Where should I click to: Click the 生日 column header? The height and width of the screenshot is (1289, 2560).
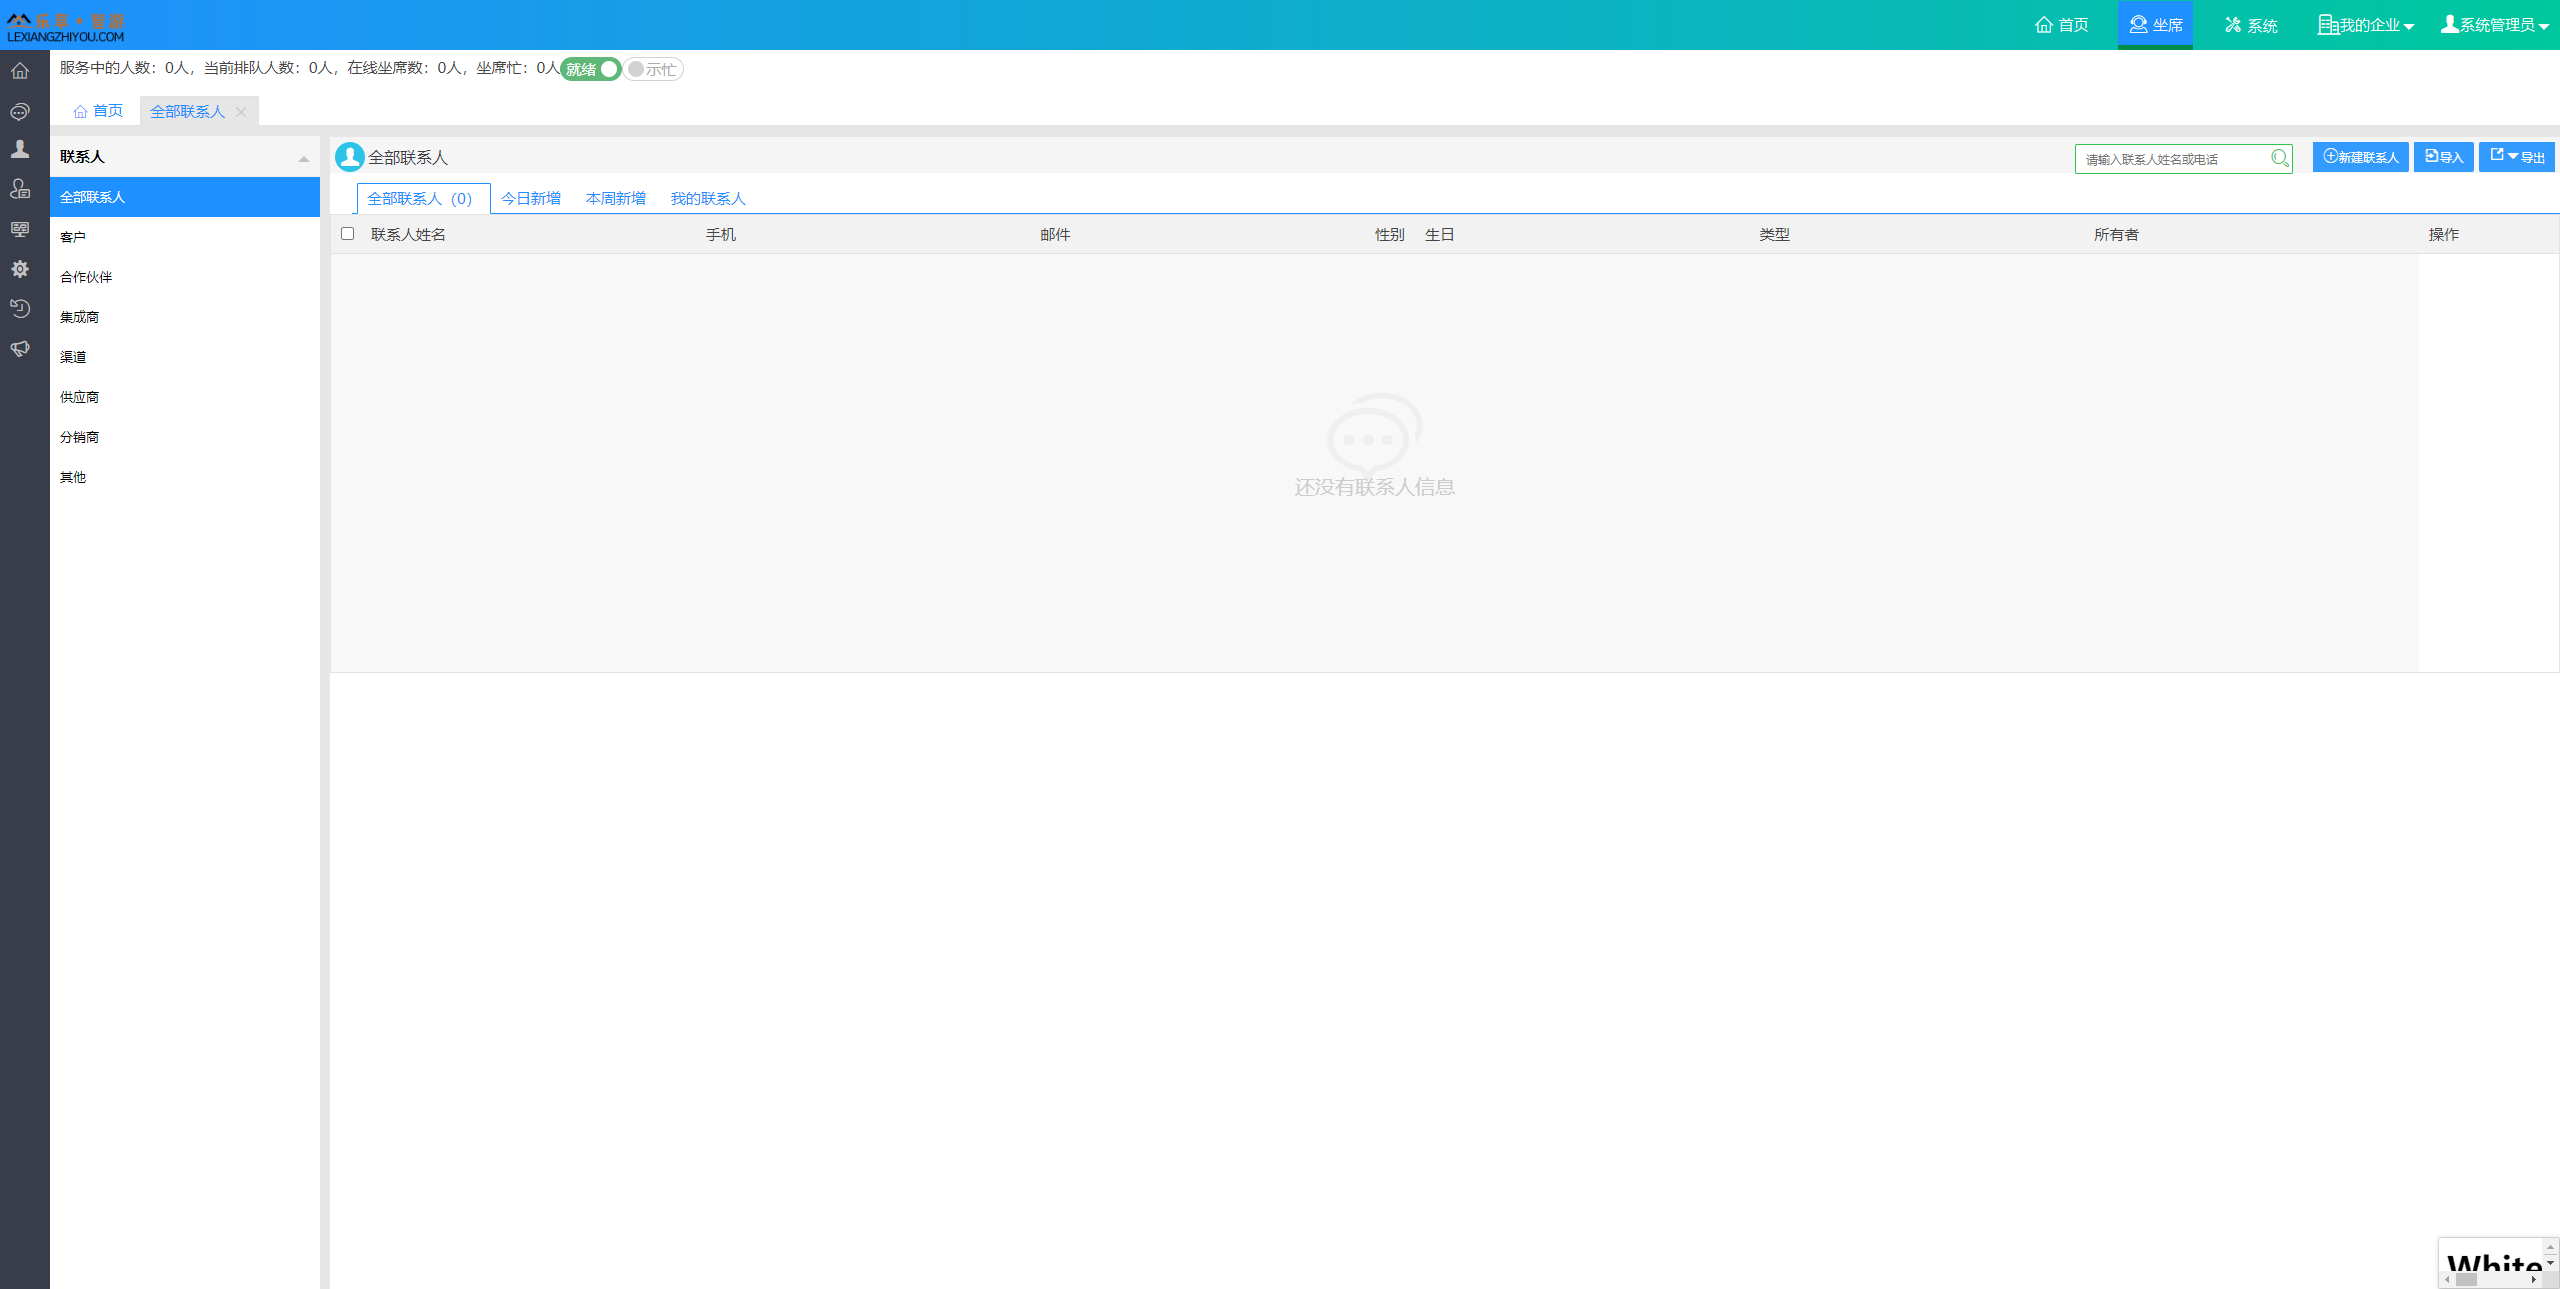[x=1439, y=234]
